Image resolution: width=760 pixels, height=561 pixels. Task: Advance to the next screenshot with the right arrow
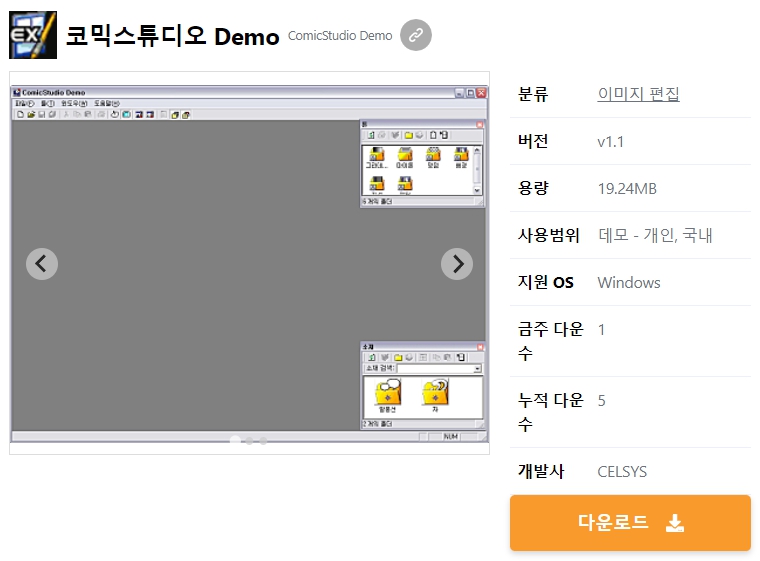457,264
